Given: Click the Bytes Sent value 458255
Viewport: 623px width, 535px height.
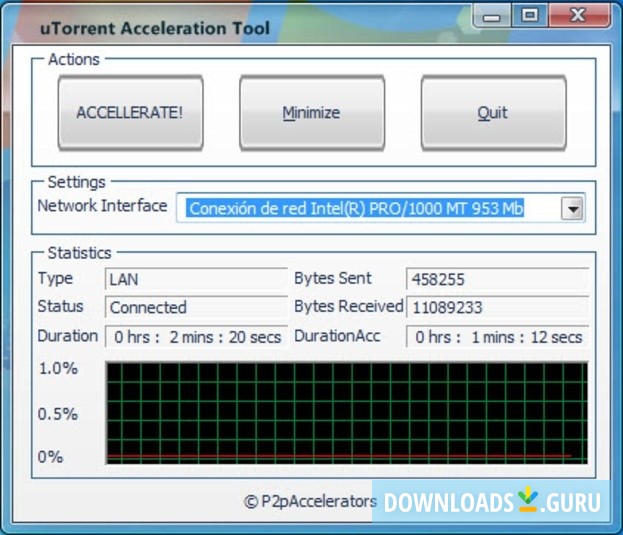Looking at the screenshot, I should pyautogui.click(x=497, y=279).
